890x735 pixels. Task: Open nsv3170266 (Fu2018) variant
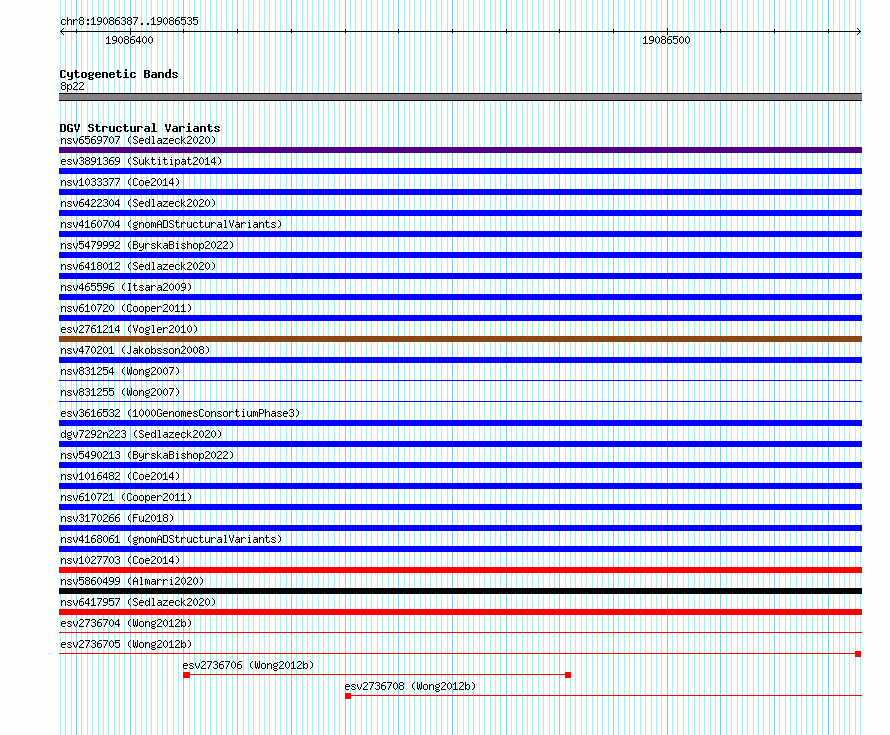click(x=117, y=518)
